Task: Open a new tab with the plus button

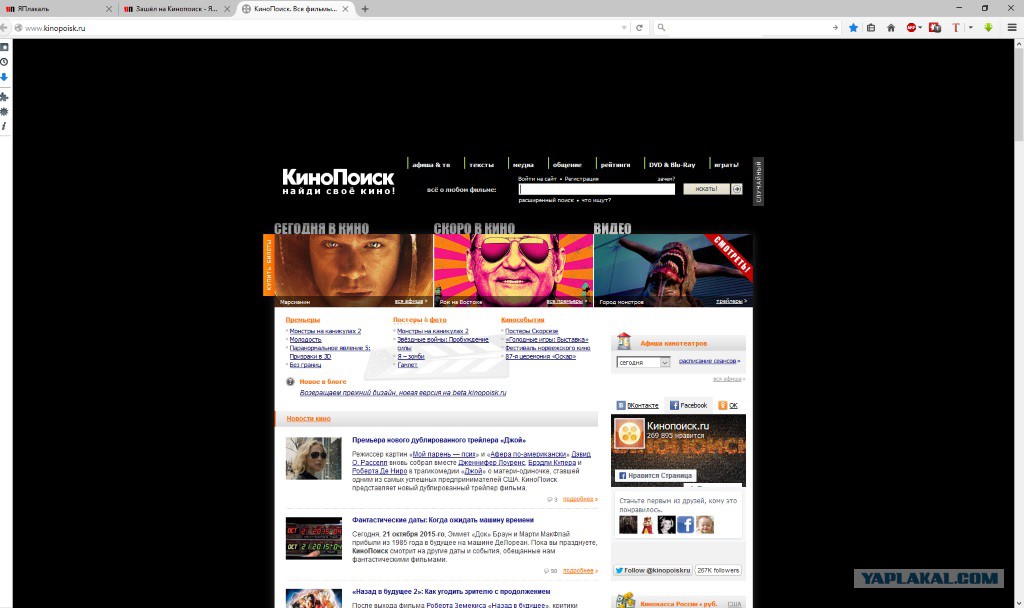Action: click(x=365, y=8)
